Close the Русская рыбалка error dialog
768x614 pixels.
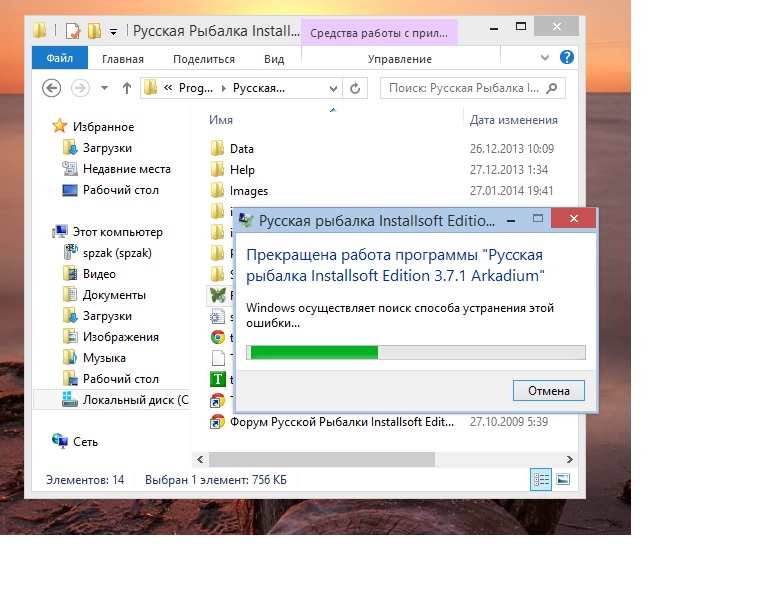pos(574,218)
